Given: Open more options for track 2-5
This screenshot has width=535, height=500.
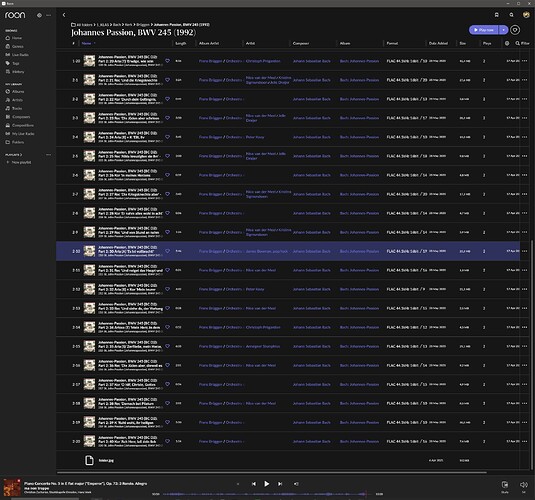Looking at the screenshot, I should [524, 156].
